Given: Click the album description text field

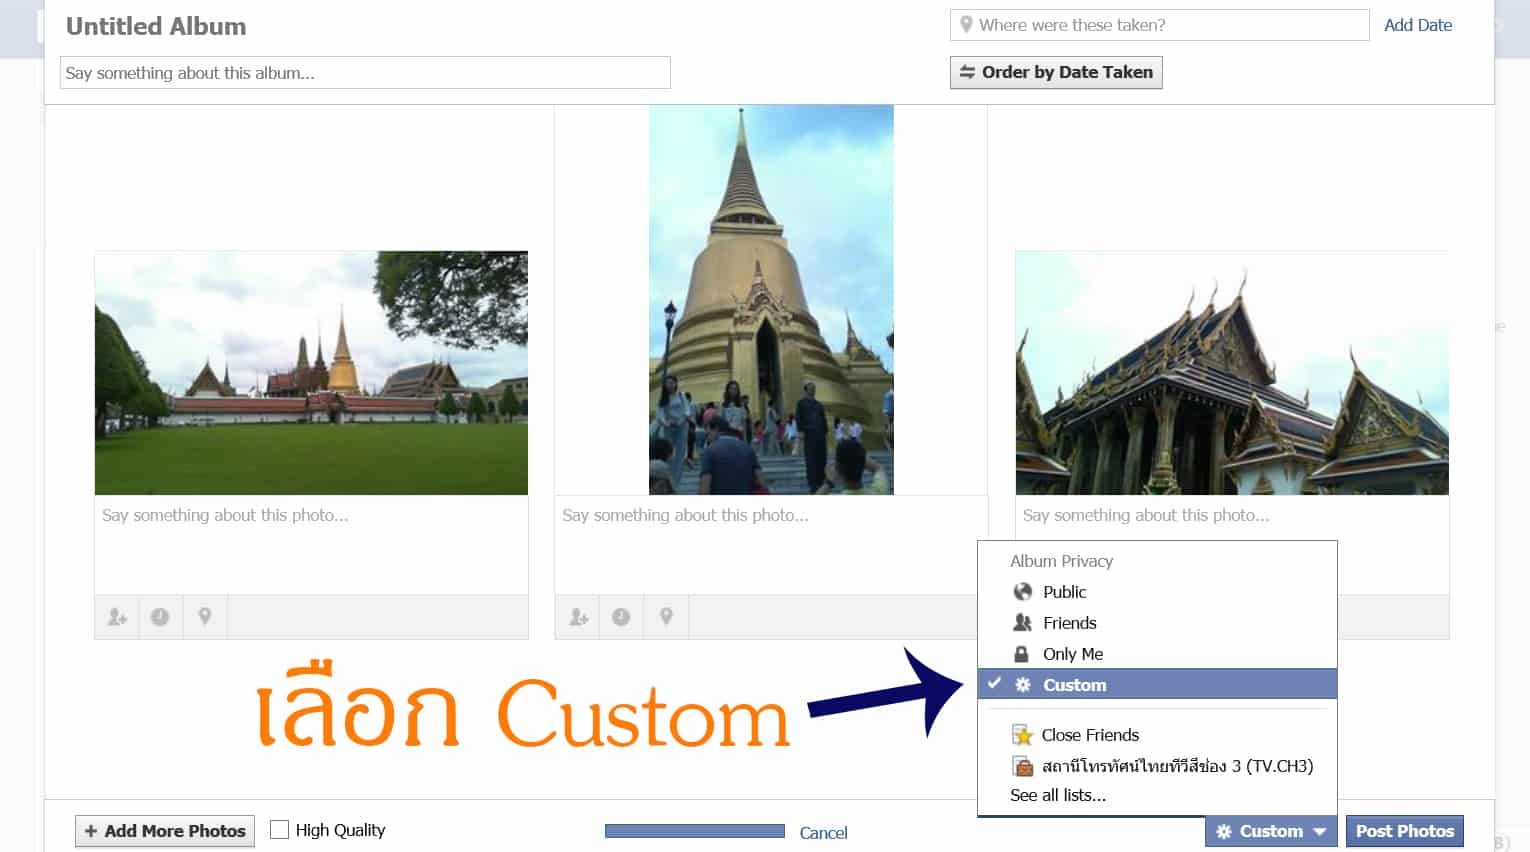Looking at the screenshot, I should click(x=365, y=73).
